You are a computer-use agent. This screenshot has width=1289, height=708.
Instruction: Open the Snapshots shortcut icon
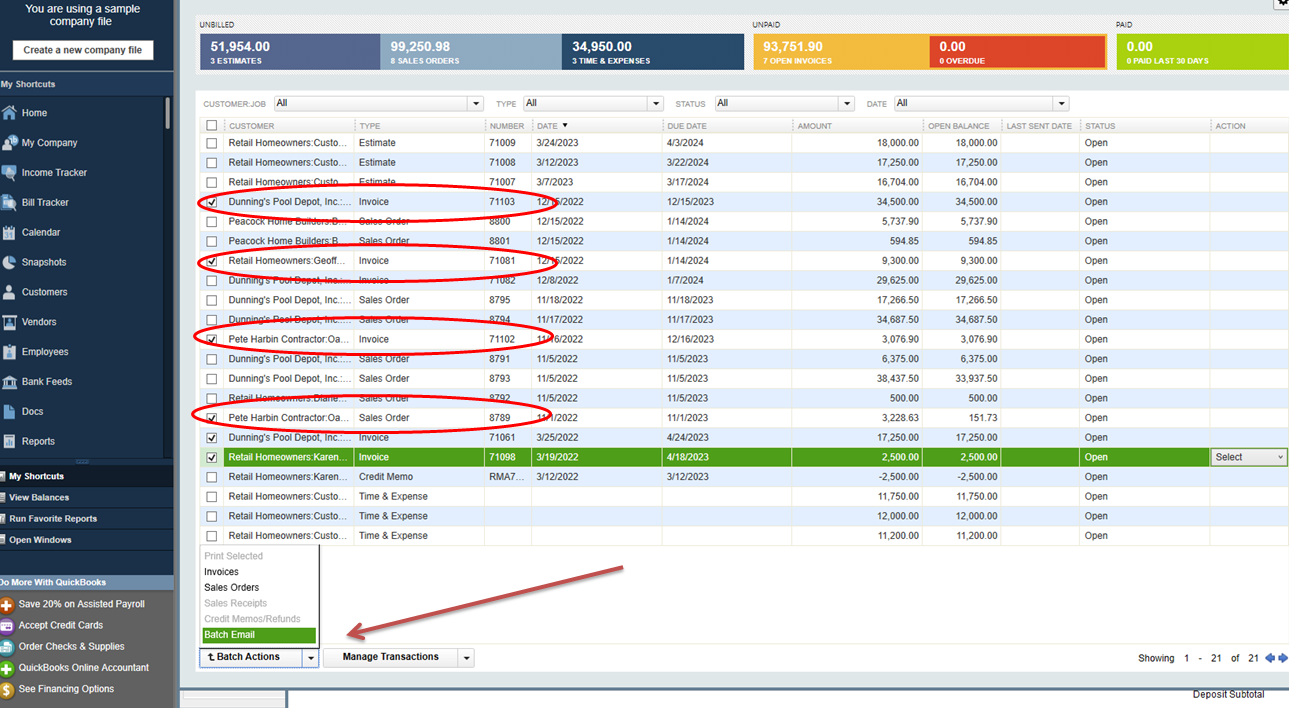(9, 262)
